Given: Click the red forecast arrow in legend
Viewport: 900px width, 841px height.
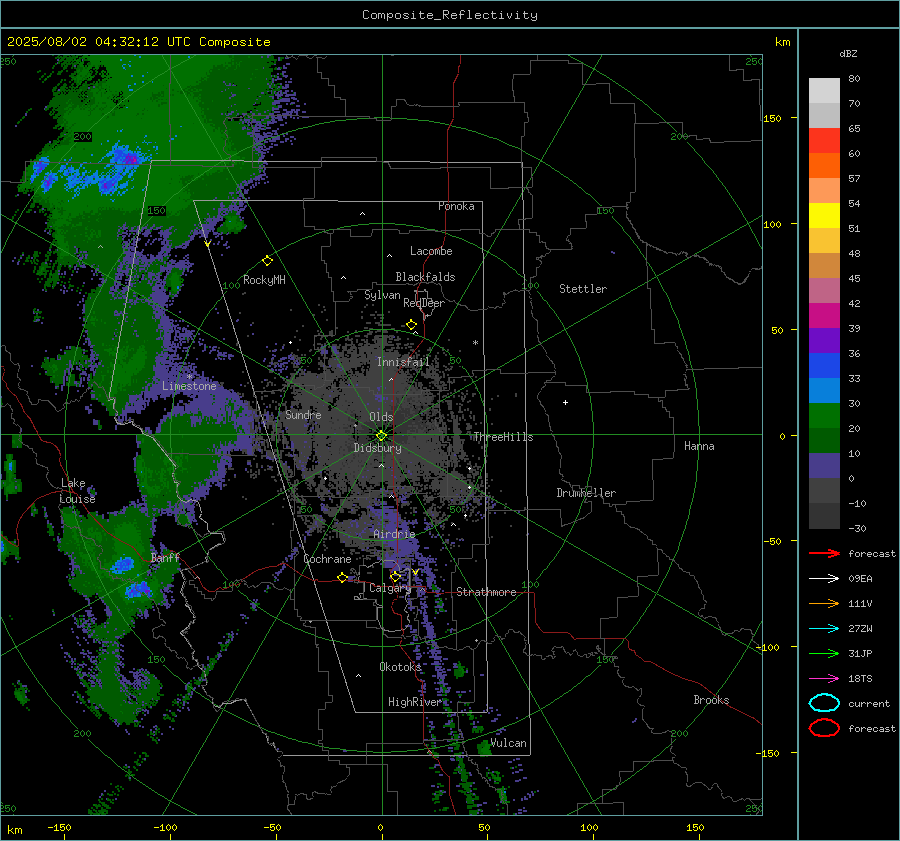Looking at the screenshot, I should (x=824, y=553).
